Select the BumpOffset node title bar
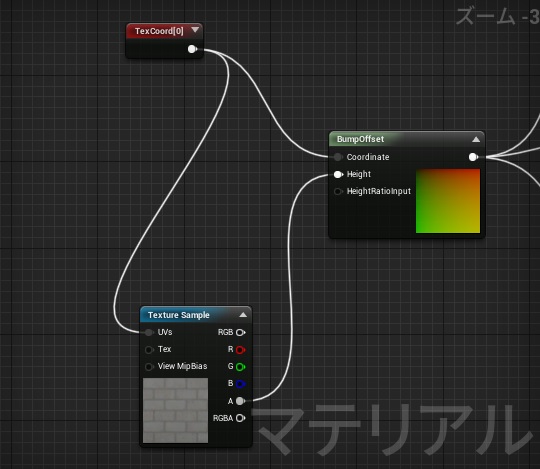This screenshot has width=540, height=469. (x=407, y=139)
